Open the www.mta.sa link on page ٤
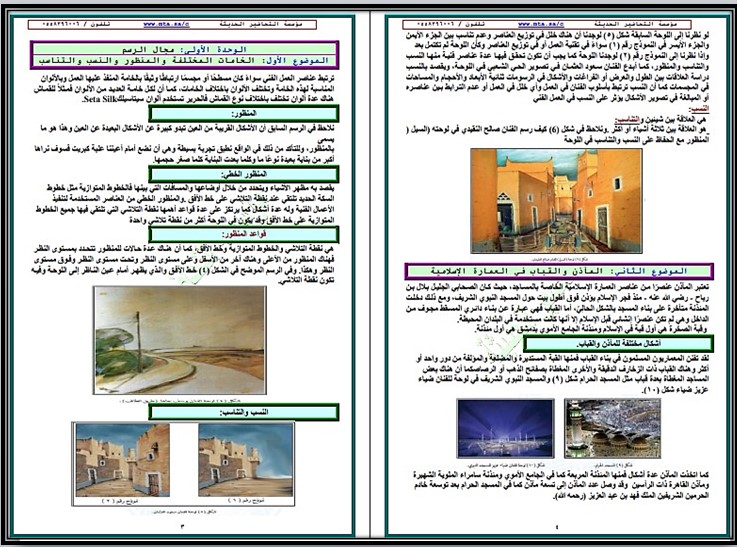 tap(541, 24)
